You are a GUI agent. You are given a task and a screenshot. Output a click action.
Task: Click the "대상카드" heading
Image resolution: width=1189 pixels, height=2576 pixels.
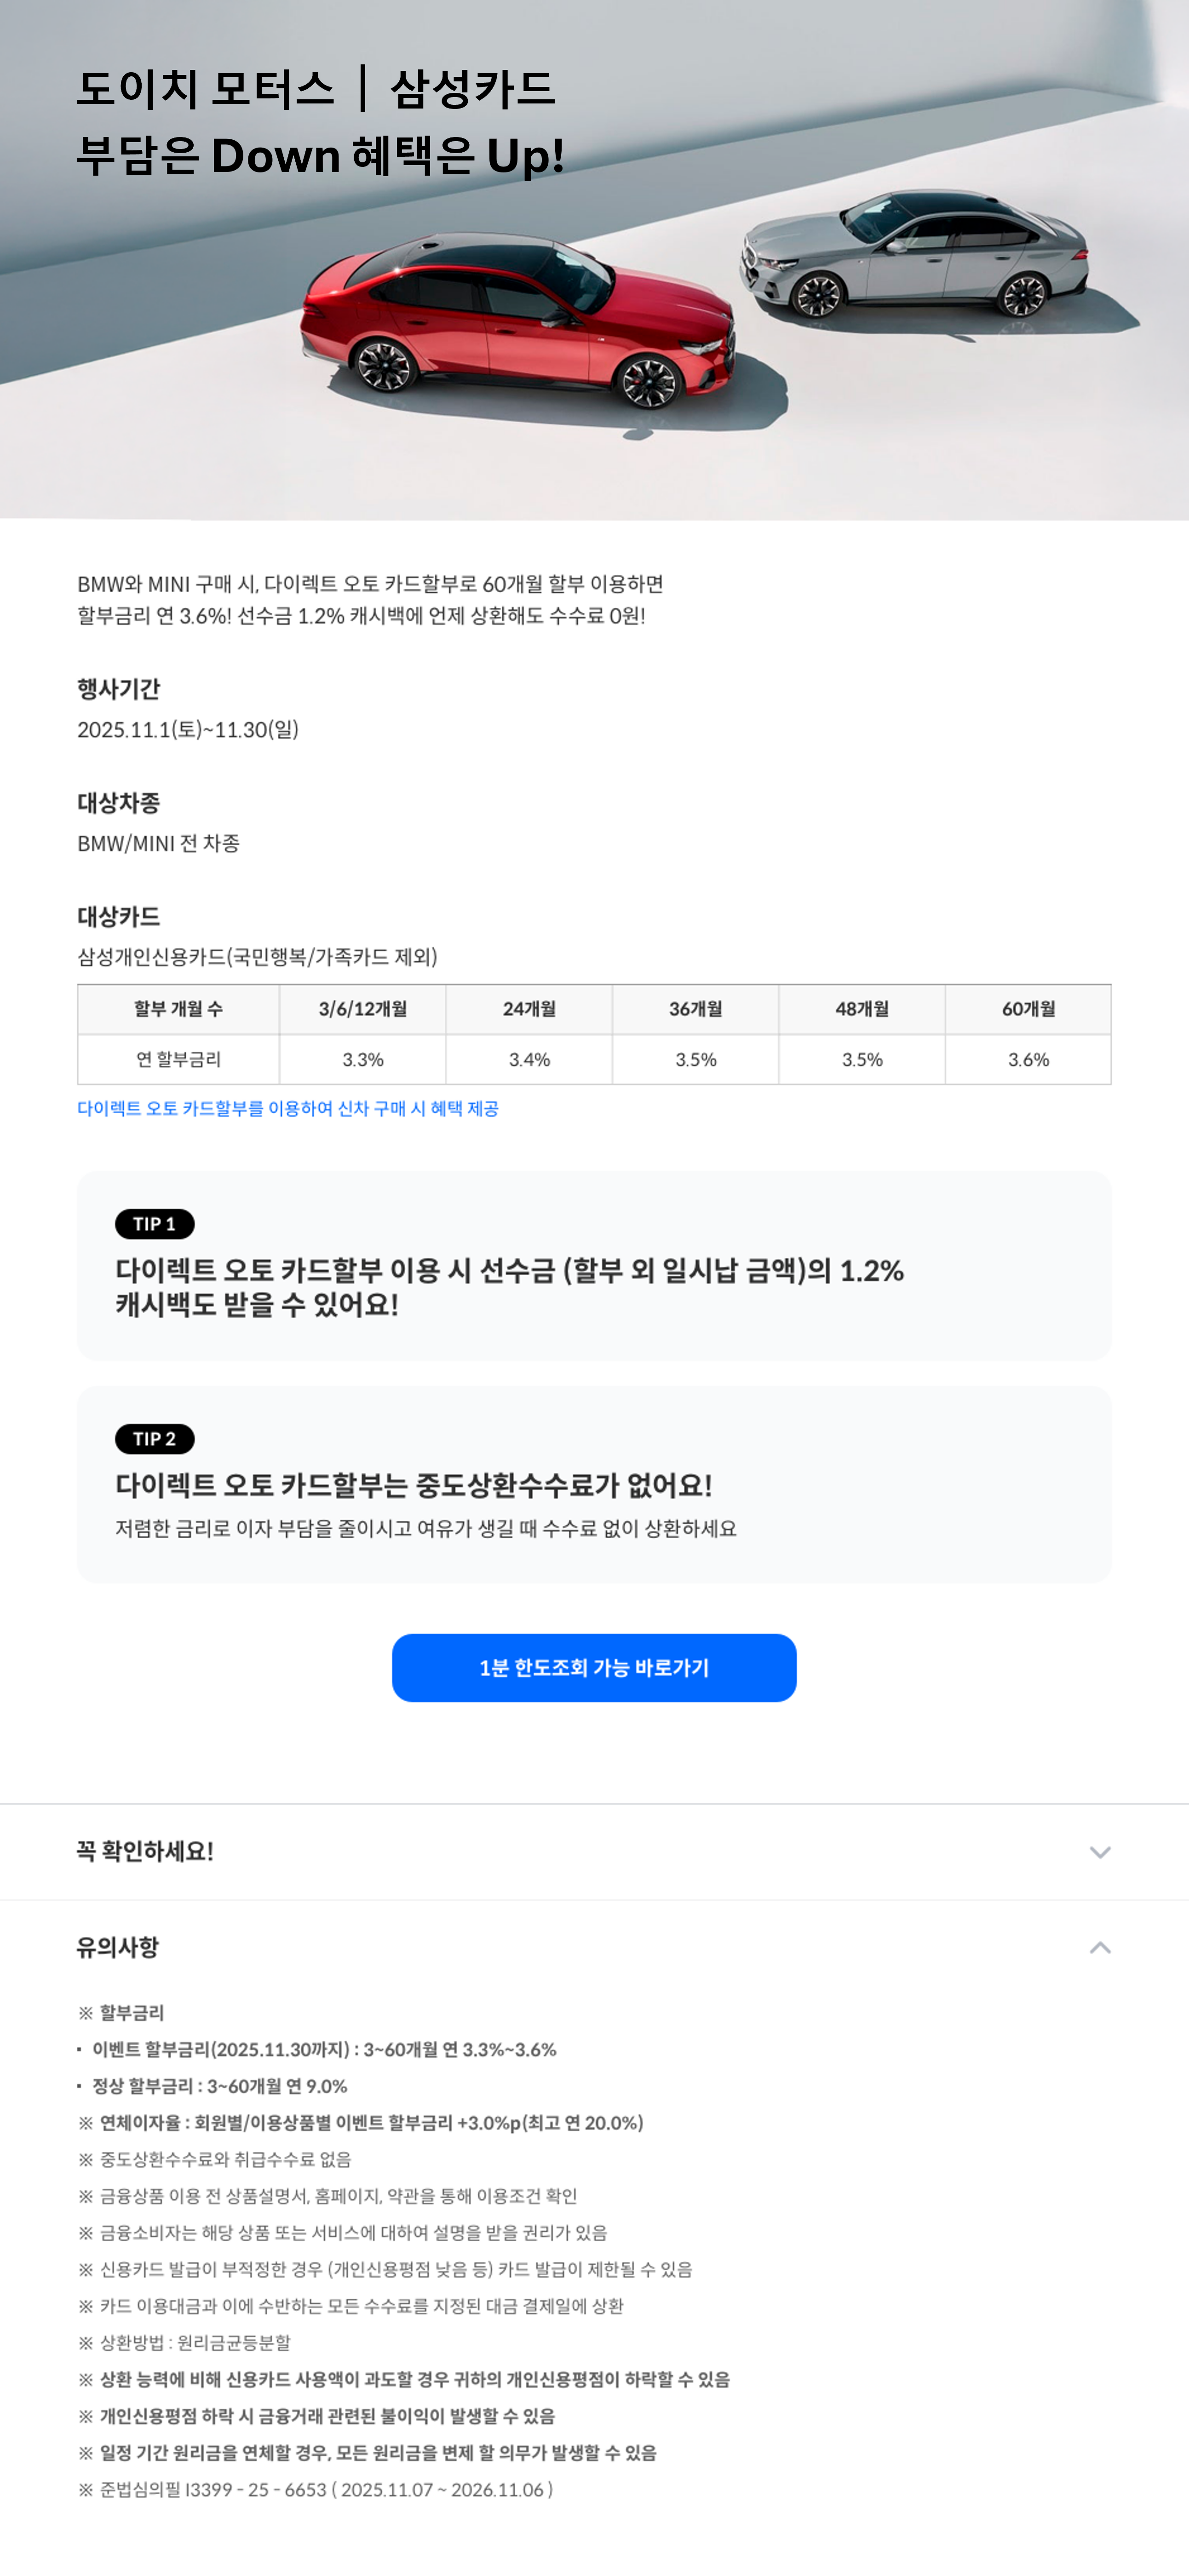[118, 917]
